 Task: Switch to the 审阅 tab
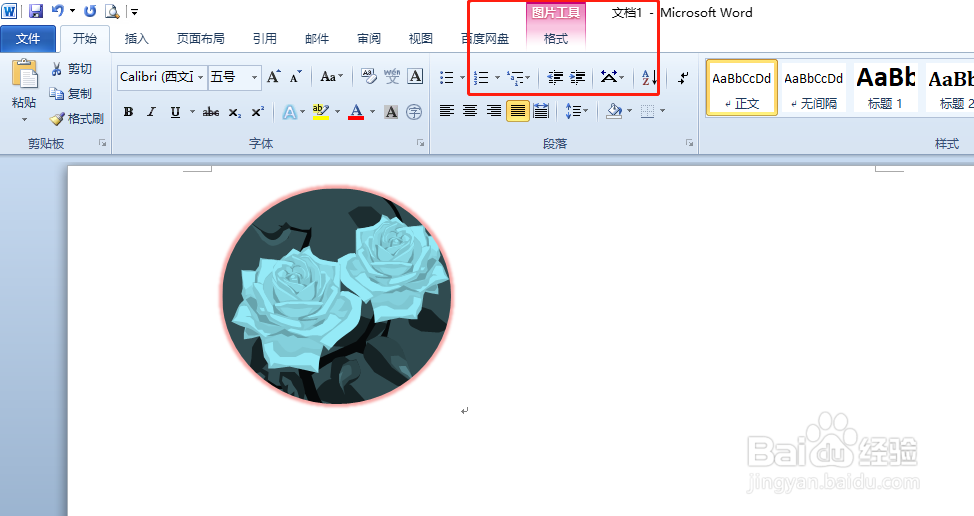coord(369,38)
